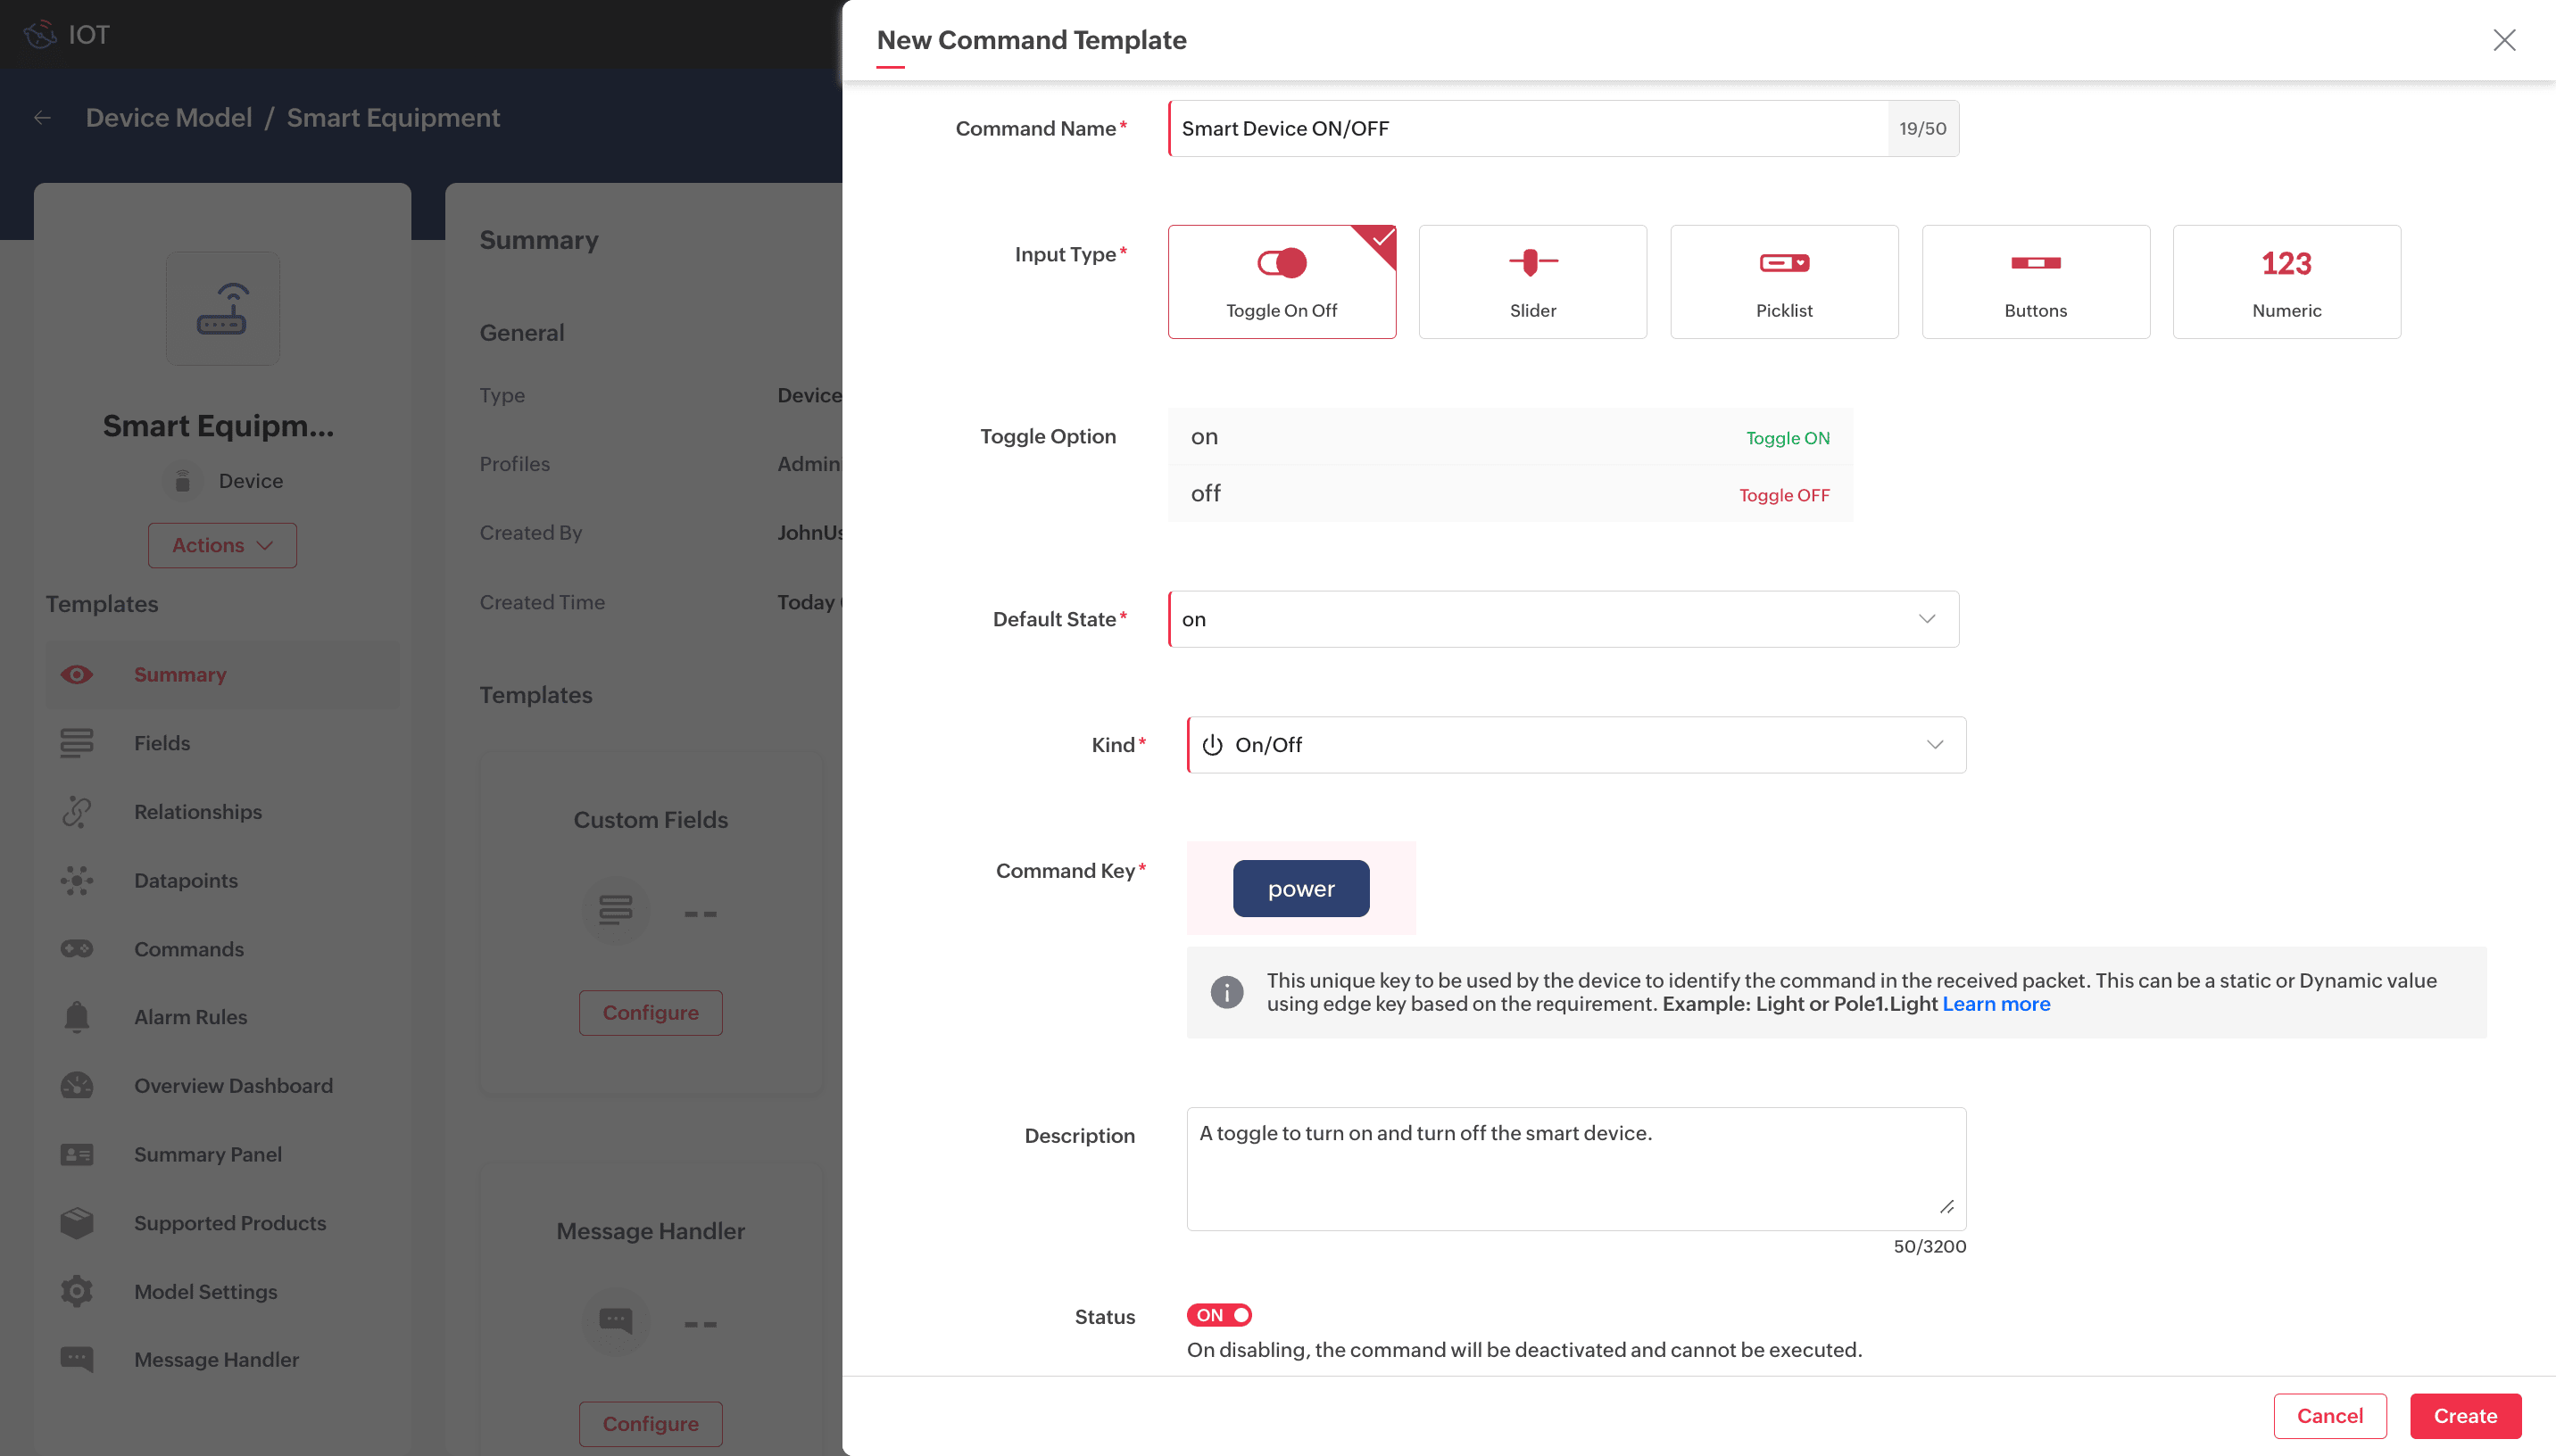
Task: Click the Model Settings gear icon
Action: point(76,1292)
